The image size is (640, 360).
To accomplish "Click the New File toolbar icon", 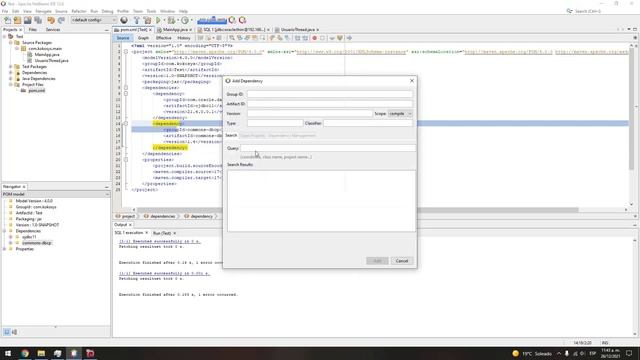I will pos(7,20).
